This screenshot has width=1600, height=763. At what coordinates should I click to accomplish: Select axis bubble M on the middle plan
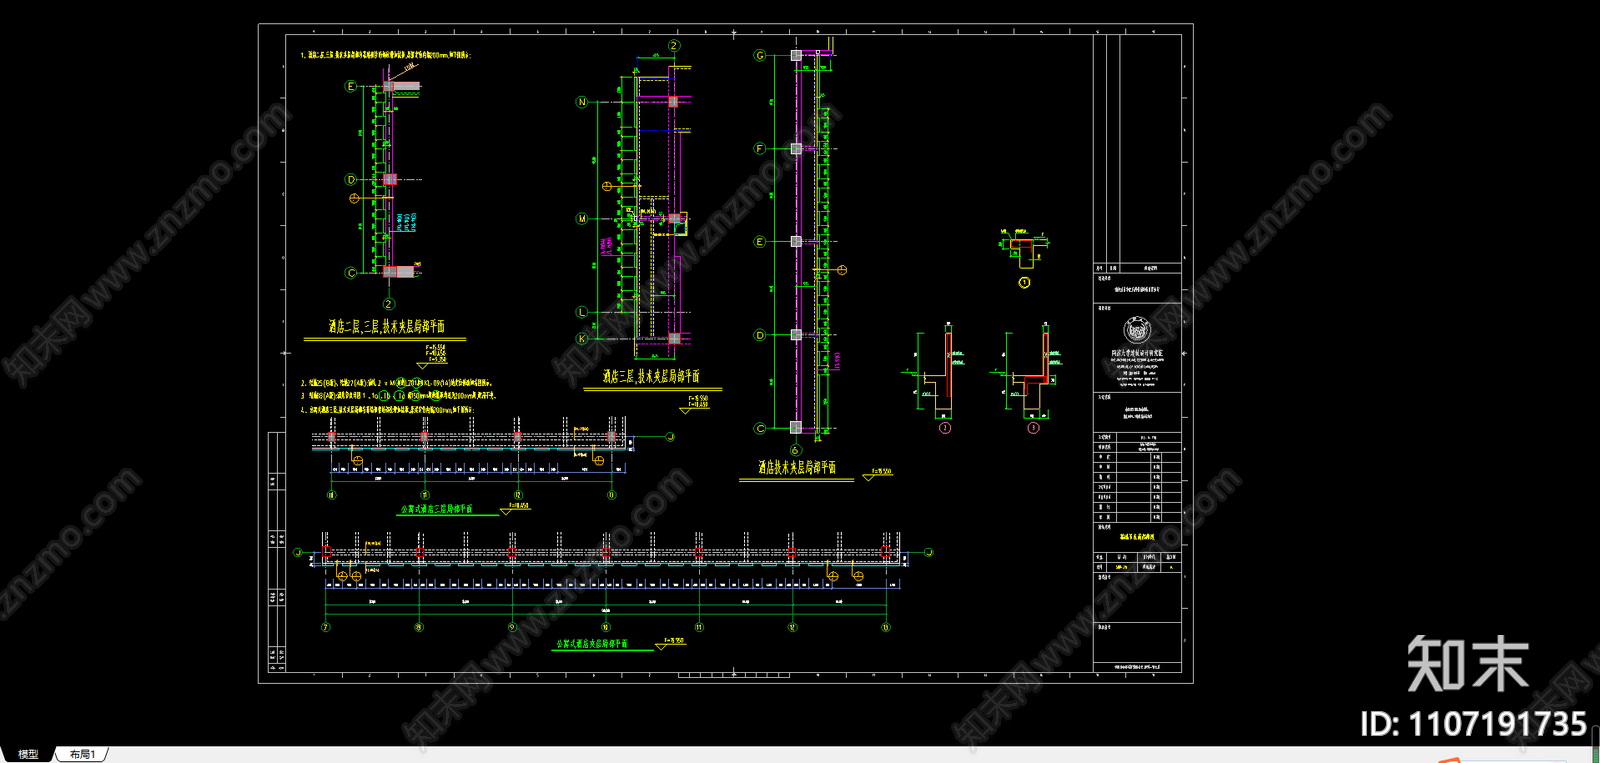pyautogui.click(x=582, y=219)
